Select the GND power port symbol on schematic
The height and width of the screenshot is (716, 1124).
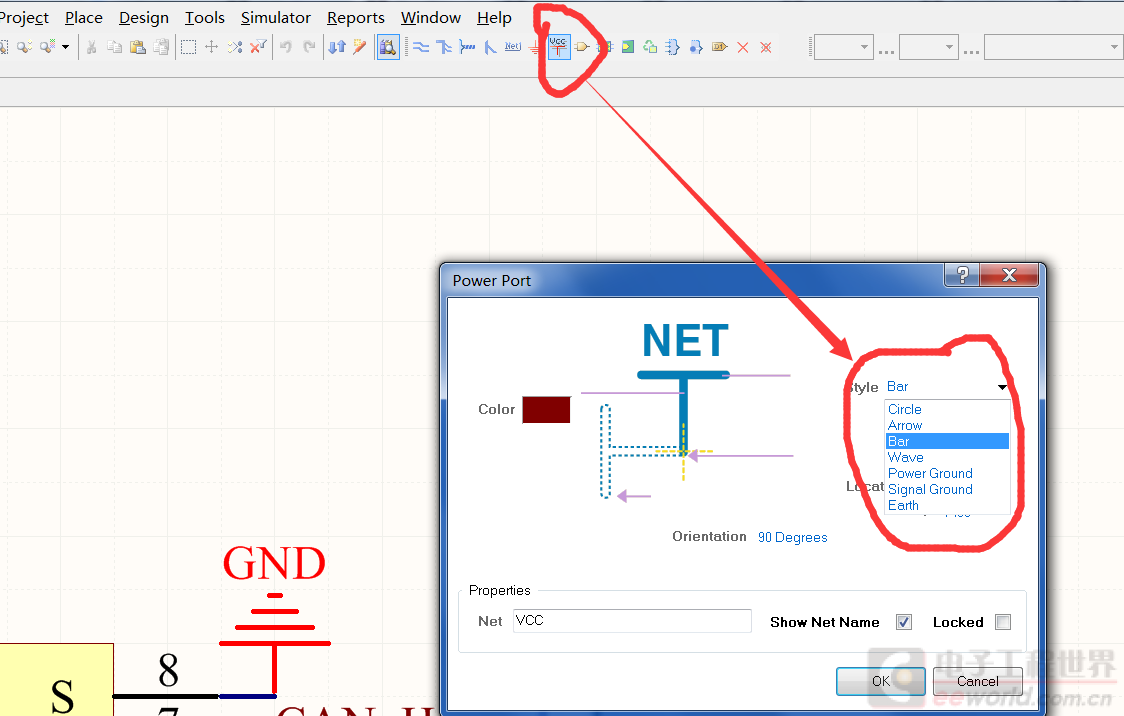[275, 618]
